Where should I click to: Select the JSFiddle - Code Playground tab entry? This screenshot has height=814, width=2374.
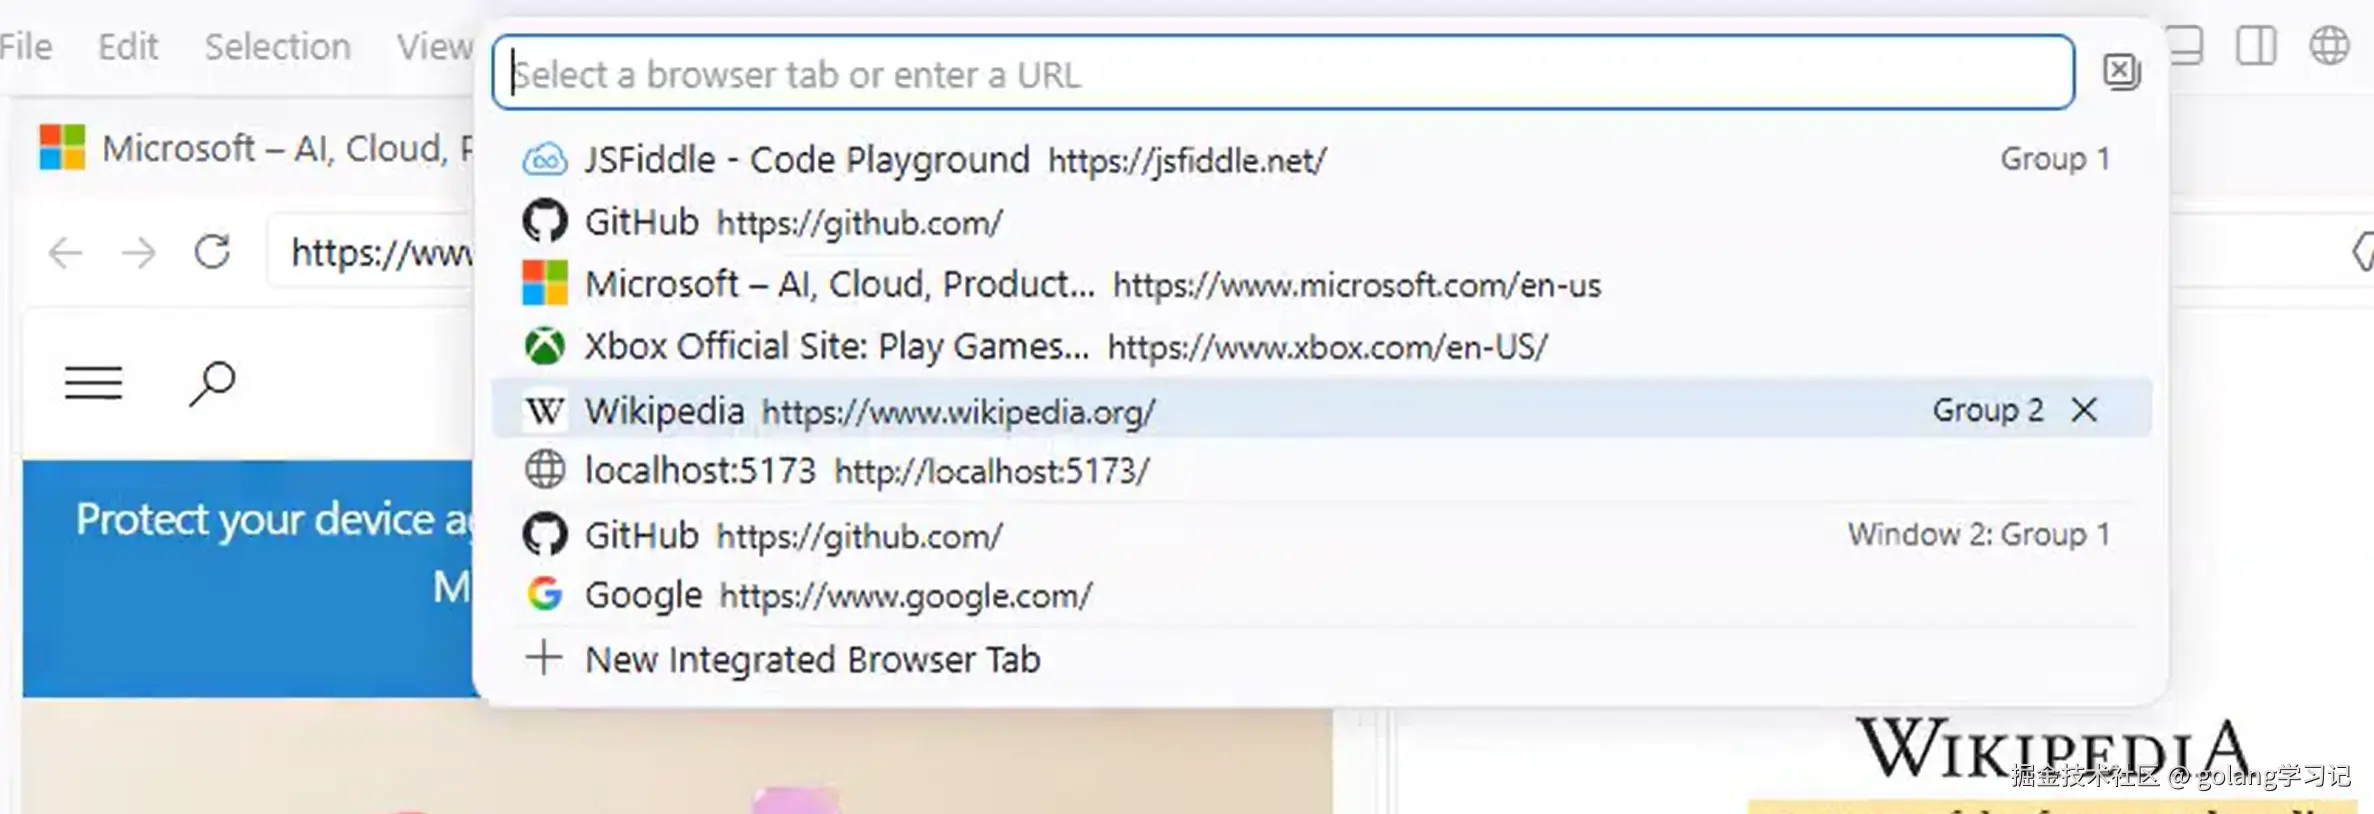[1321, 160]
